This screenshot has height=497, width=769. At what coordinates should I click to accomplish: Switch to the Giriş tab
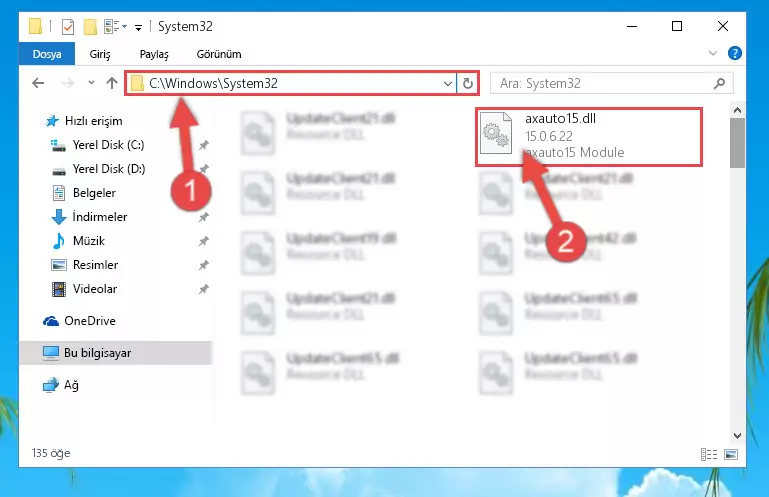click(100, 54)
